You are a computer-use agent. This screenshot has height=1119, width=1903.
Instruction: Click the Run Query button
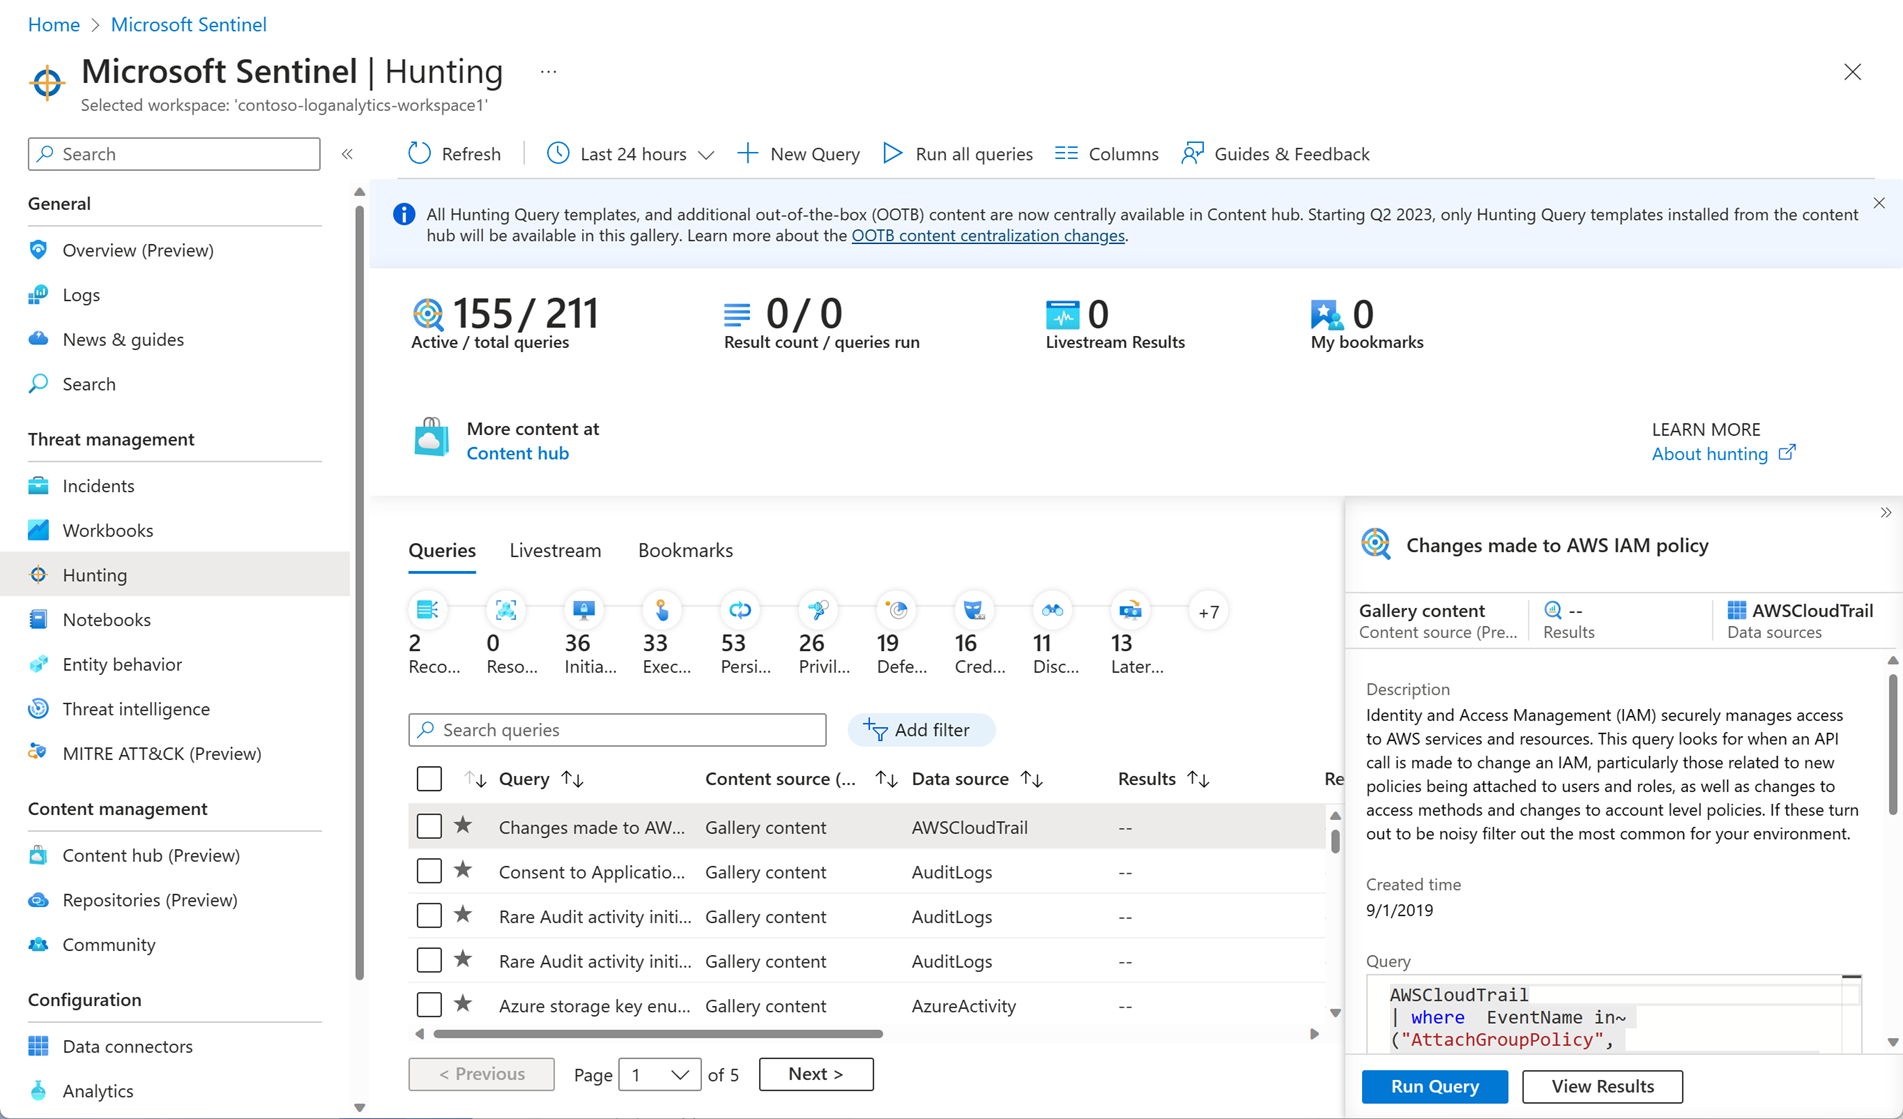click(1434, 1086)
